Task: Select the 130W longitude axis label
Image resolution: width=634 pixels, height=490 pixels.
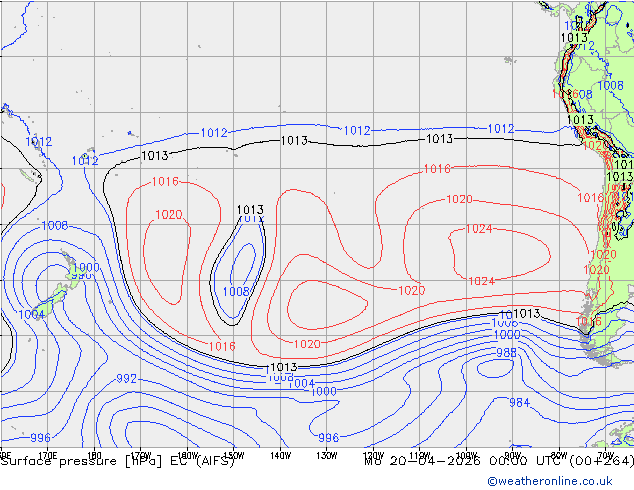Action: pos(327,456)
